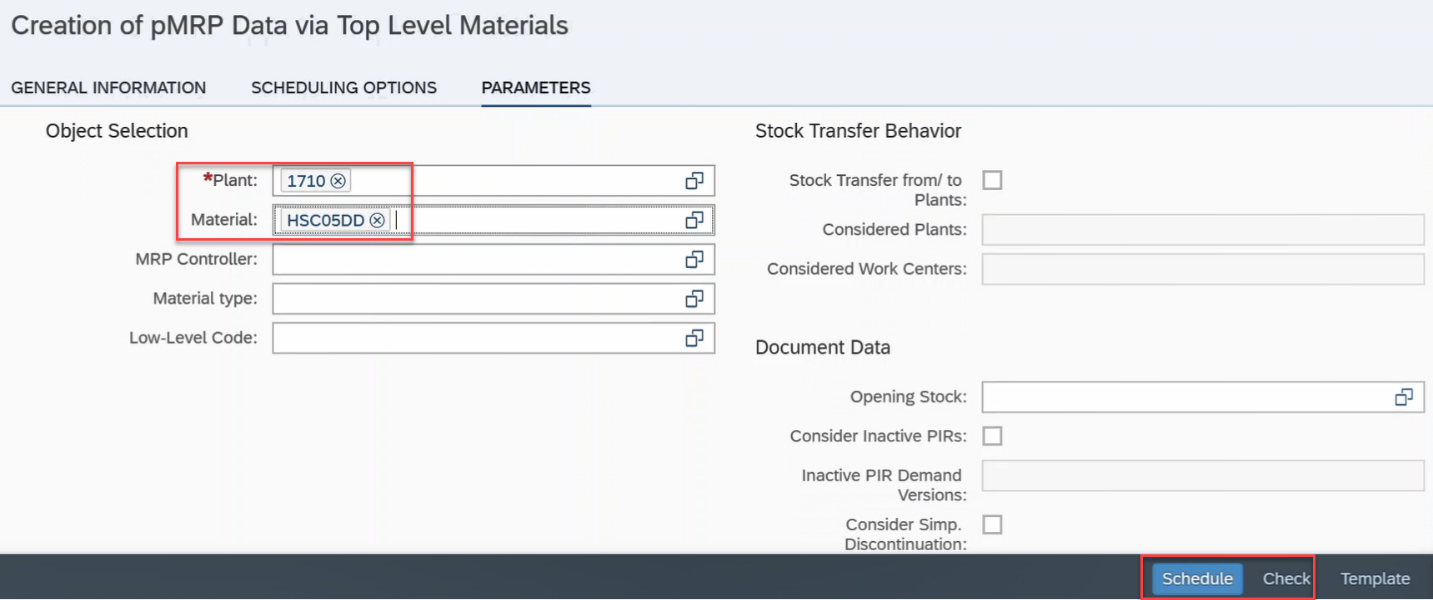Open value help for Low-Level Code
1433x600 pixels.
(695, 338)
